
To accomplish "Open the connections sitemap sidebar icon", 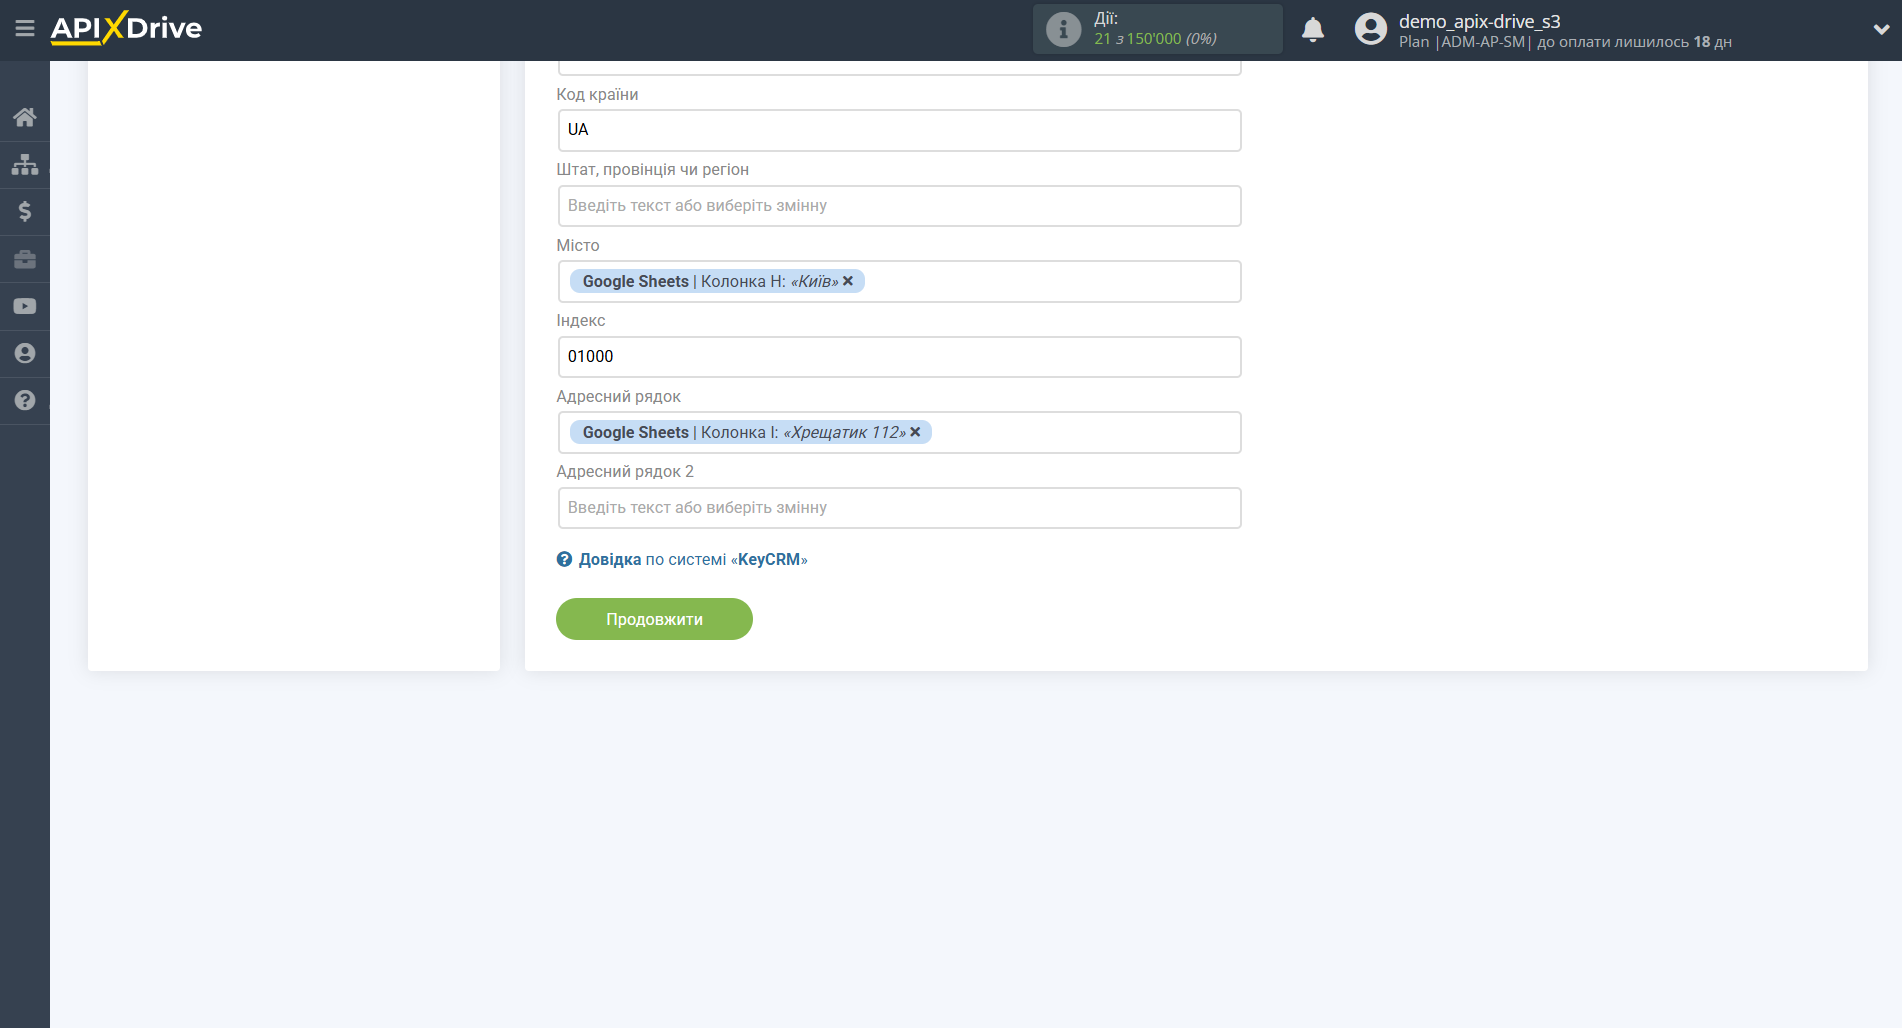I will tap(25, 164).
